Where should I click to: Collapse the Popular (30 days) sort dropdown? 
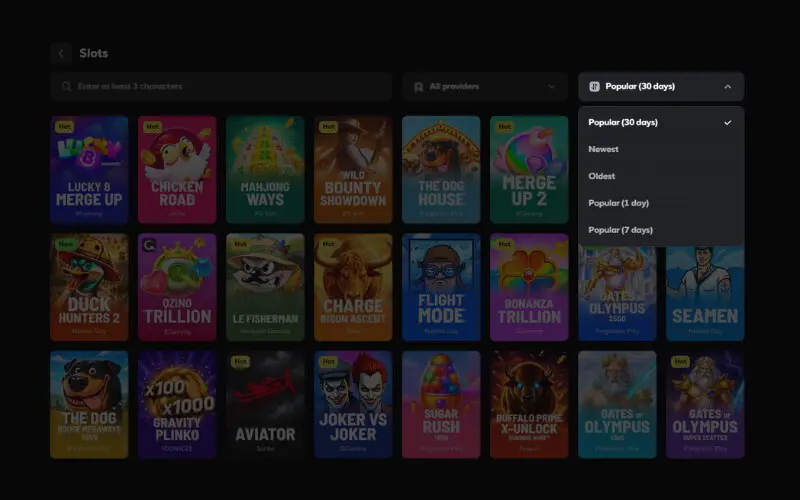(661, 86)
